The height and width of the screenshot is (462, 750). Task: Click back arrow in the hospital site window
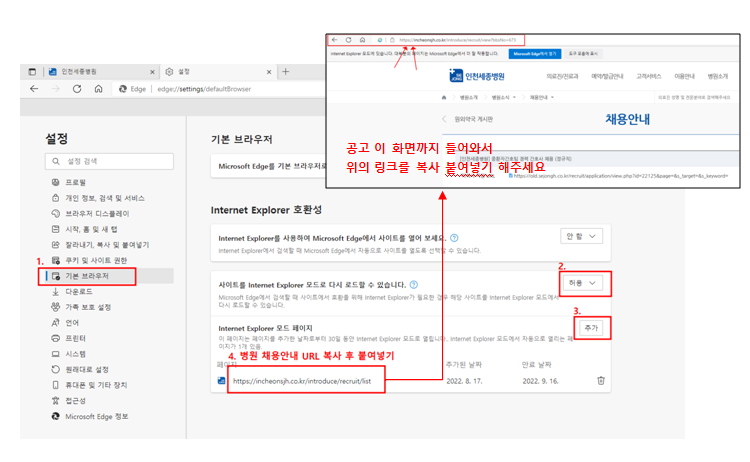(335, 40)
